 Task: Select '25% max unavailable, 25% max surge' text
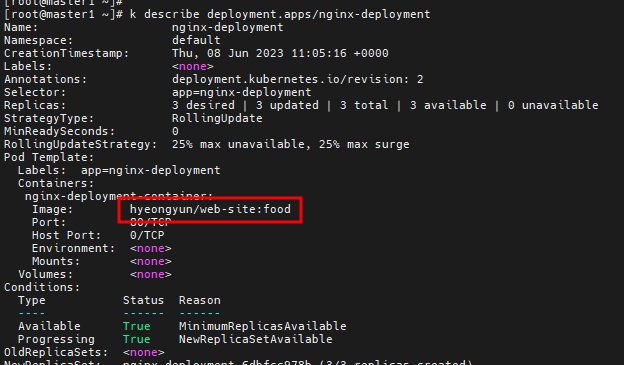click(x=291, y=144)
